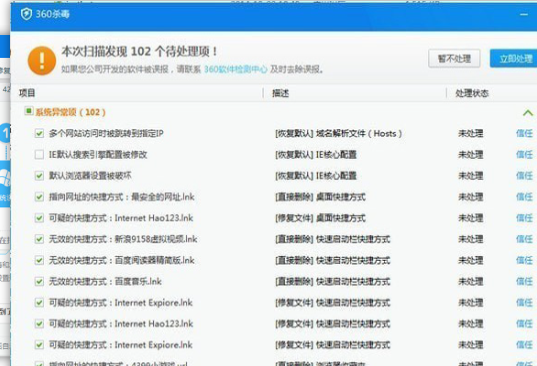This screenshot has width=537, height=366.
Task: Click the 暂不处理 button
Action: (454, 59)
